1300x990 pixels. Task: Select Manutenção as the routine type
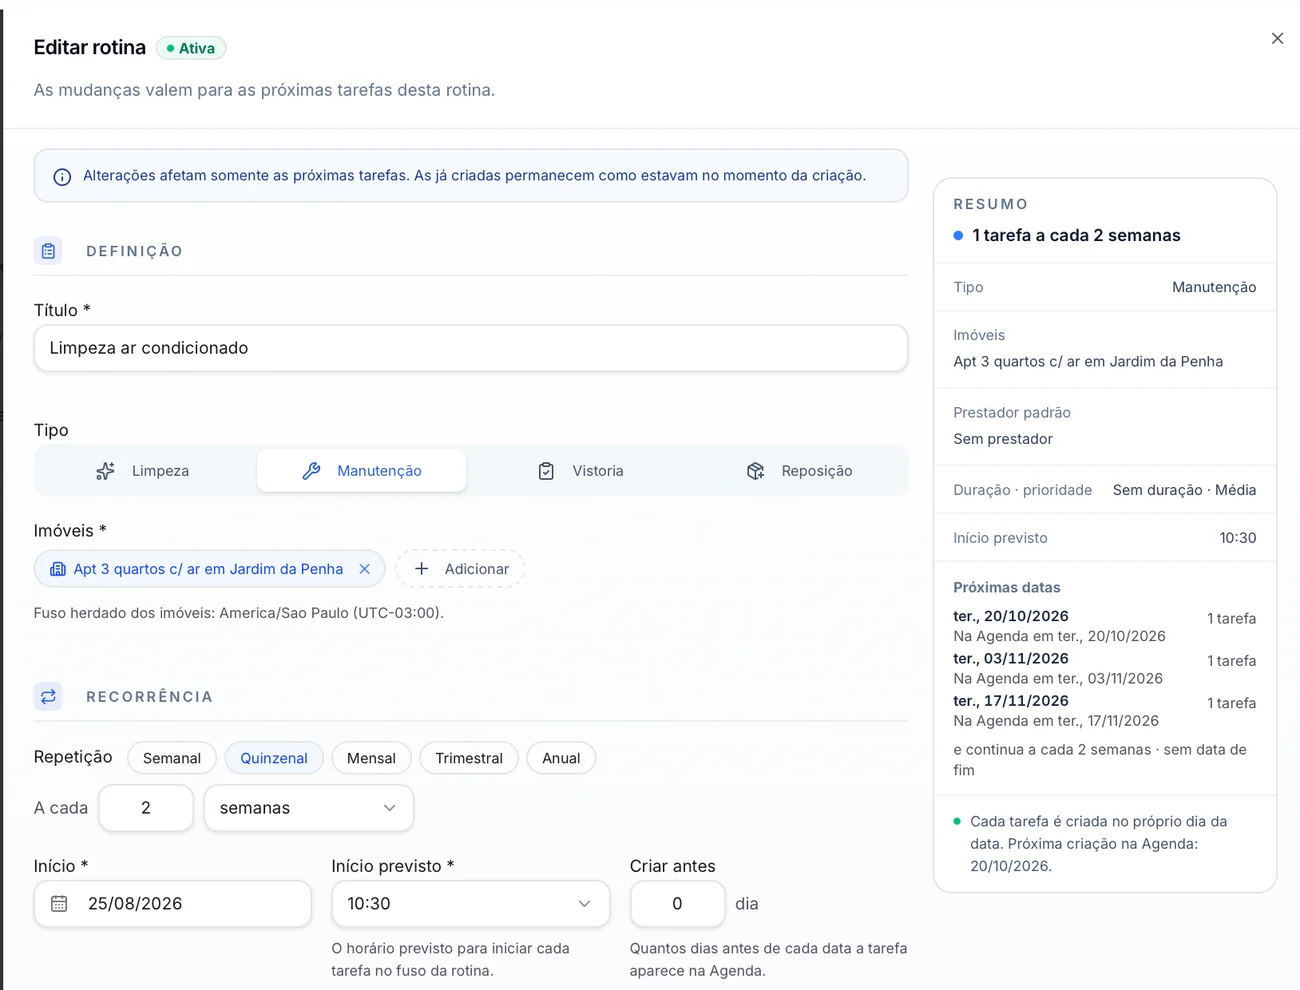click(362, 471)
